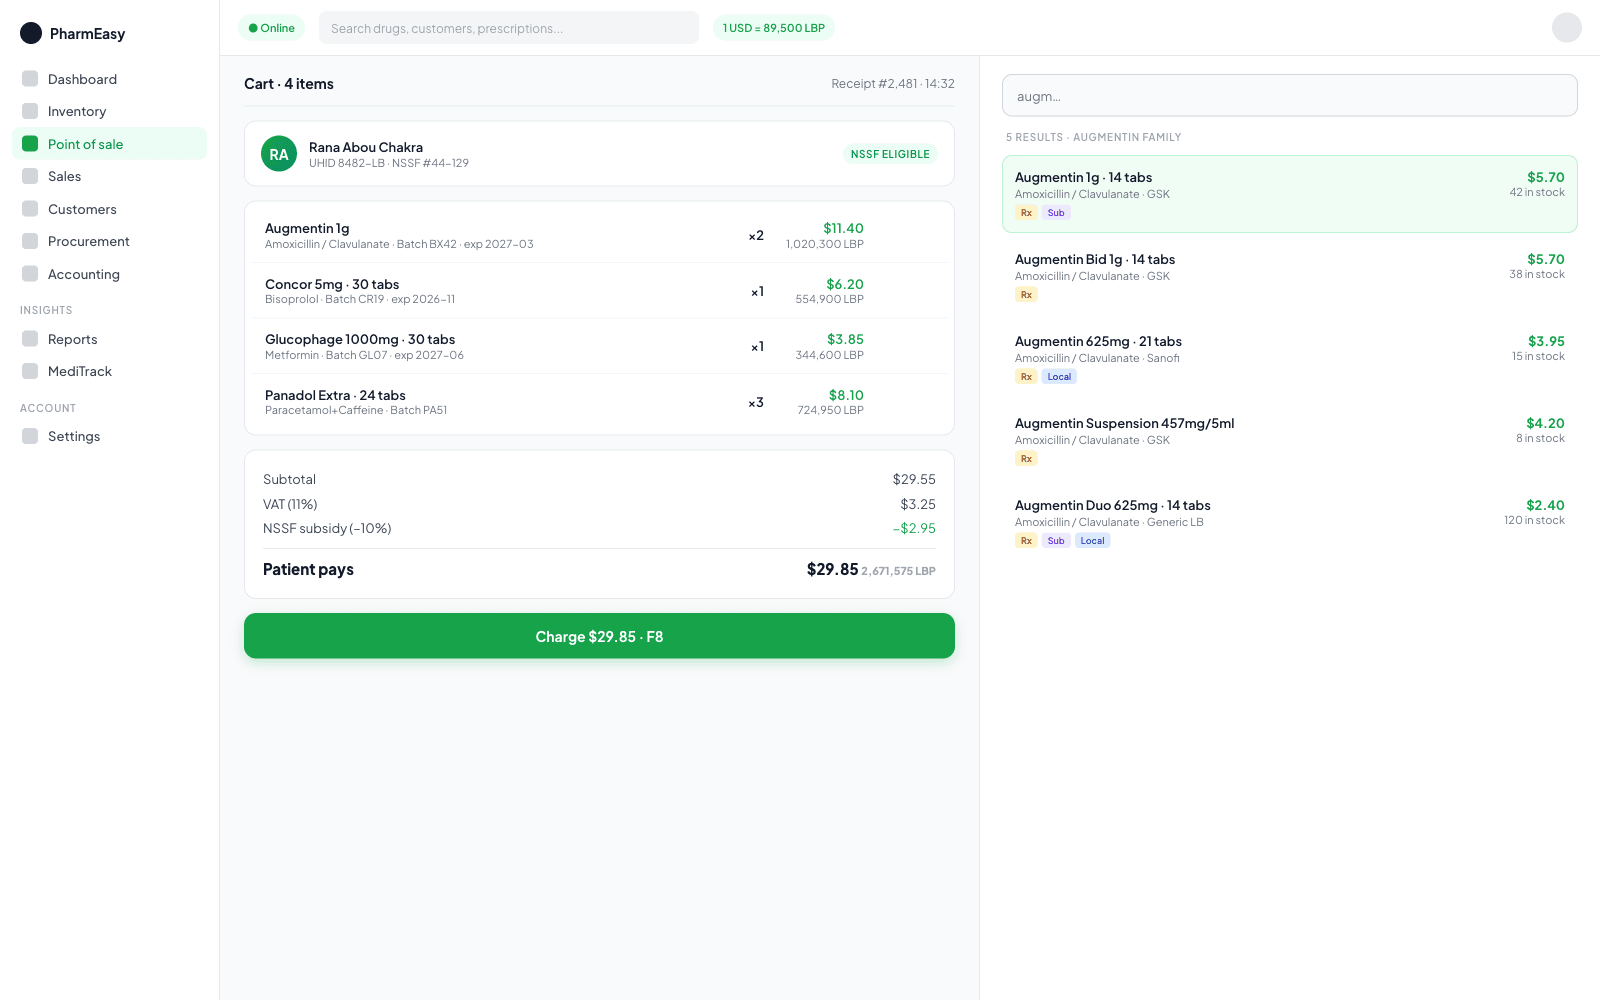
Task: Go to Inventory section
Action: pos(110,111)
